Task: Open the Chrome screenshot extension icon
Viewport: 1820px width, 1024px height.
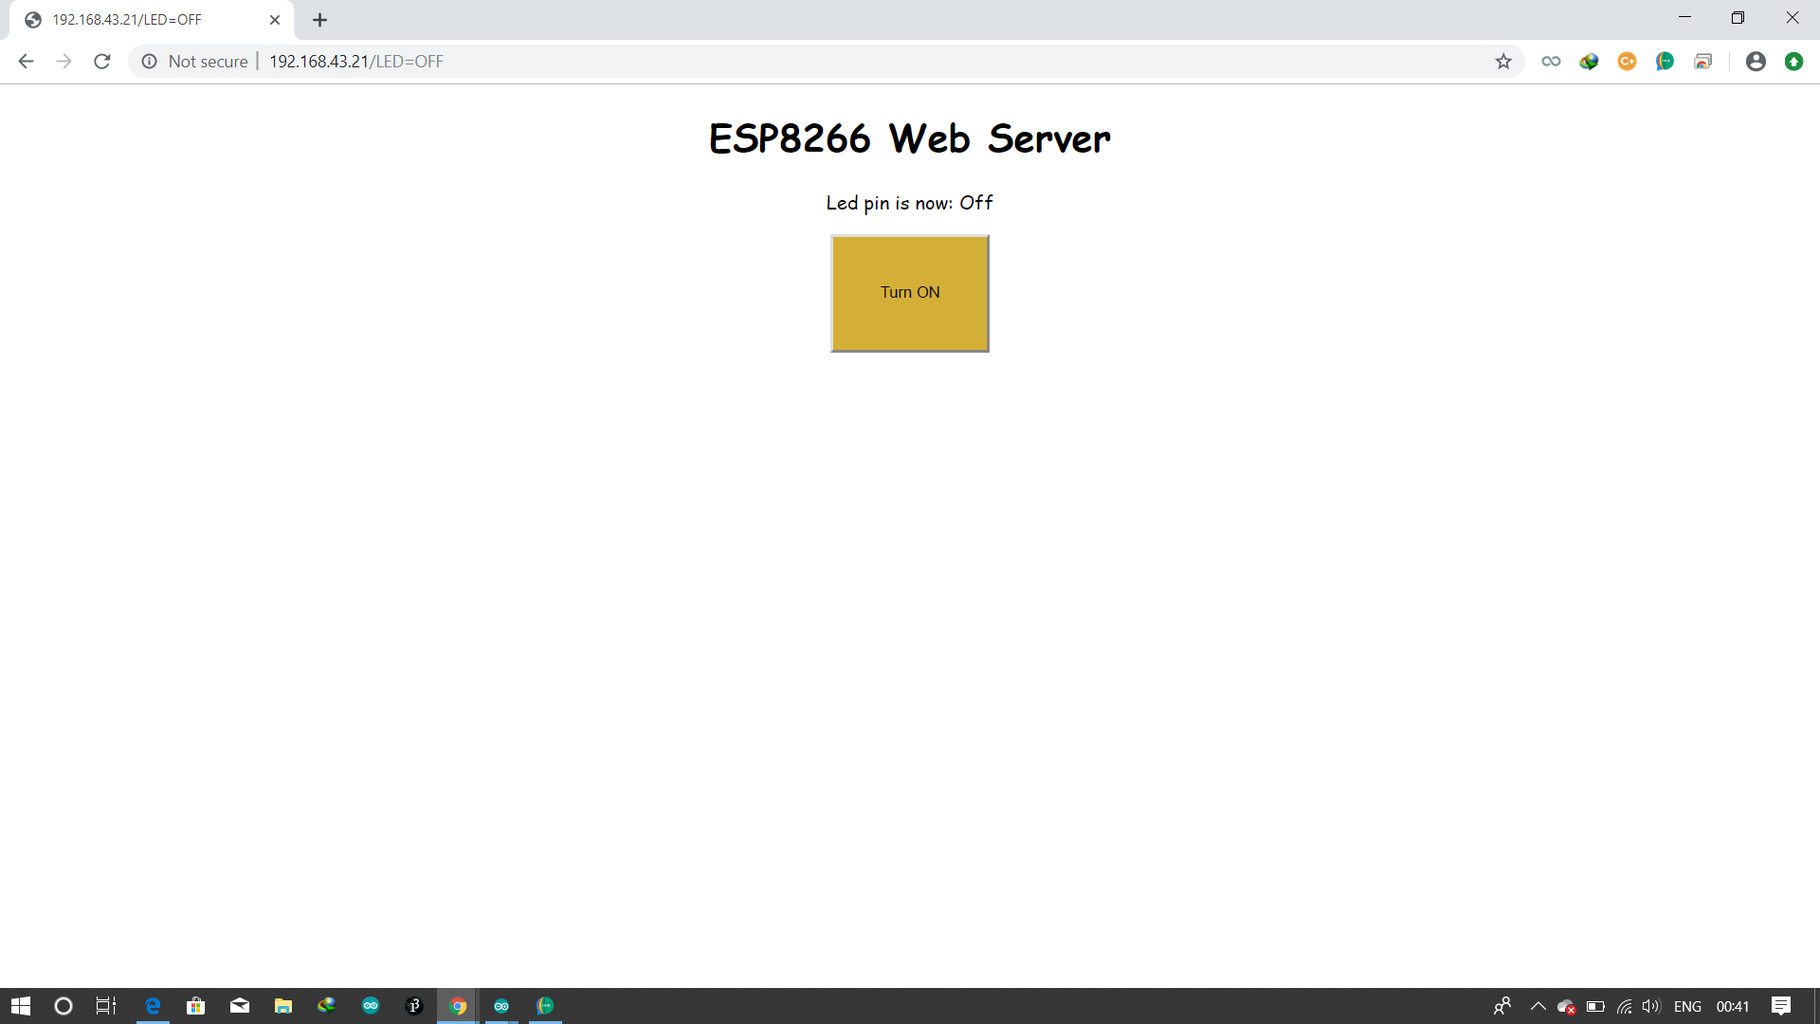Action: click(1703, 61)
